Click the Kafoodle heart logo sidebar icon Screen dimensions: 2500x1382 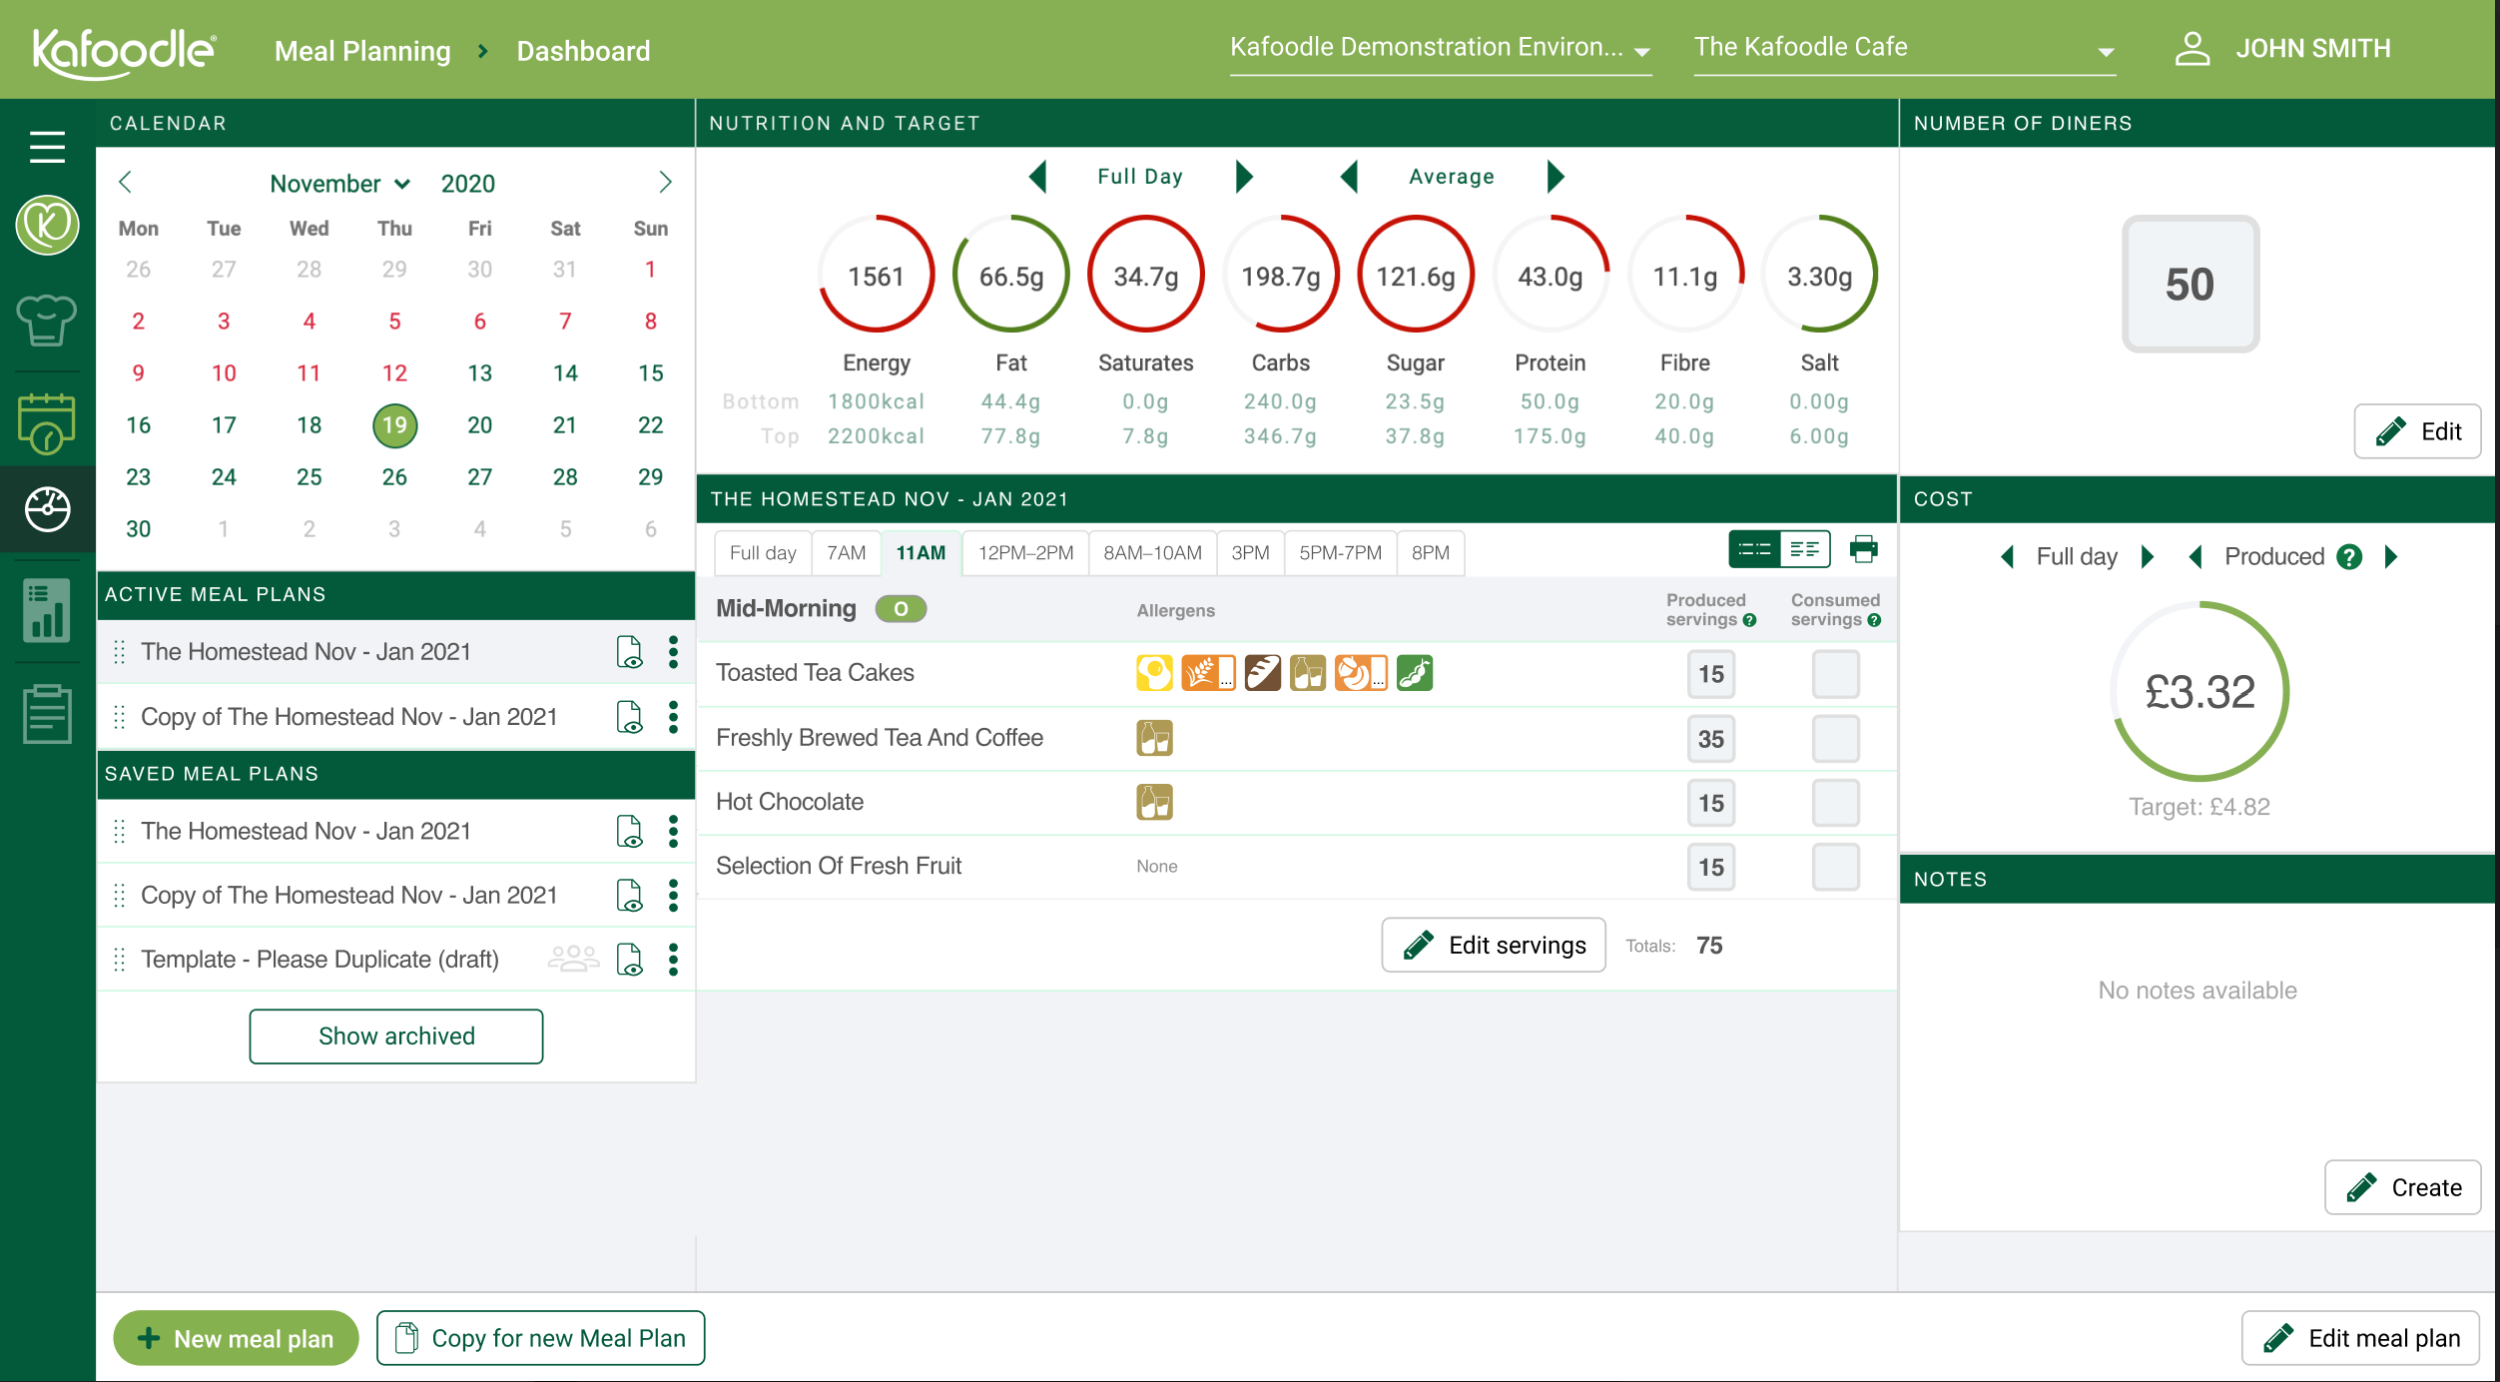[x=47, y=224]
